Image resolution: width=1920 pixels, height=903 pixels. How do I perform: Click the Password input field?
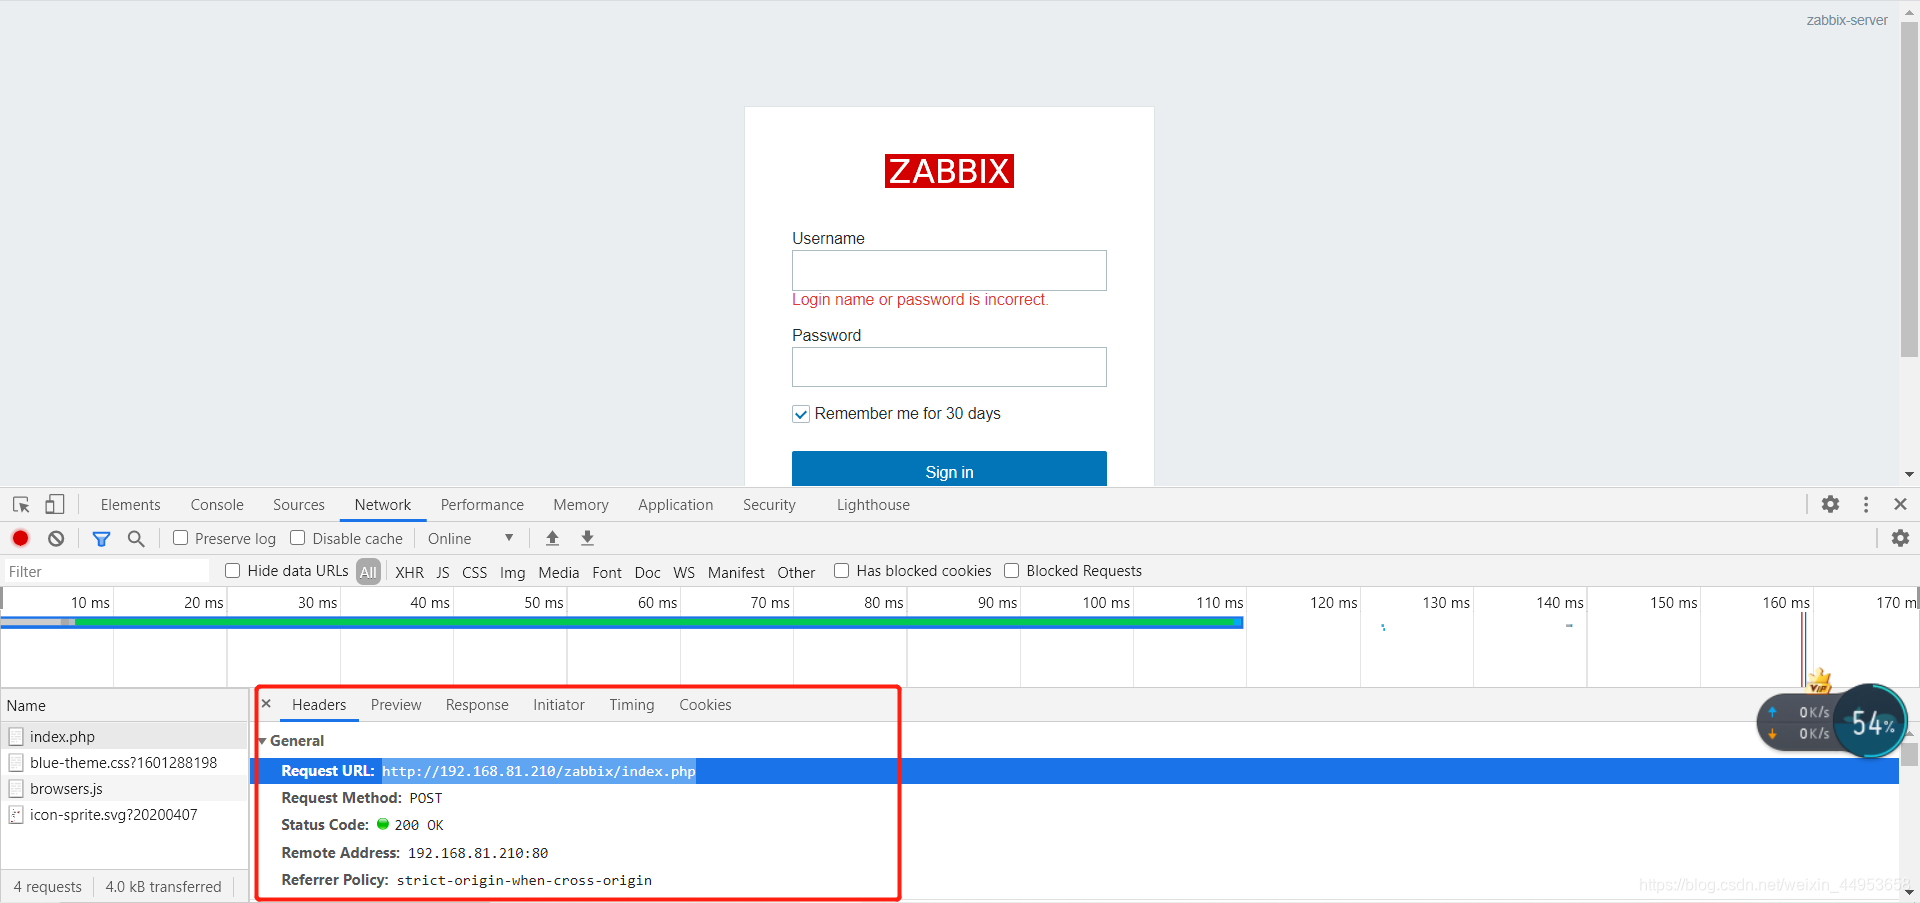[949, 367]
